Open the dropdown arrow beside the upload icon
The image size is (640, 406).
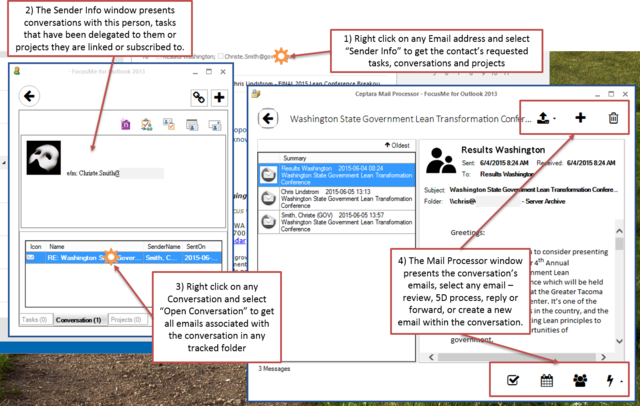tap(554, 119)
